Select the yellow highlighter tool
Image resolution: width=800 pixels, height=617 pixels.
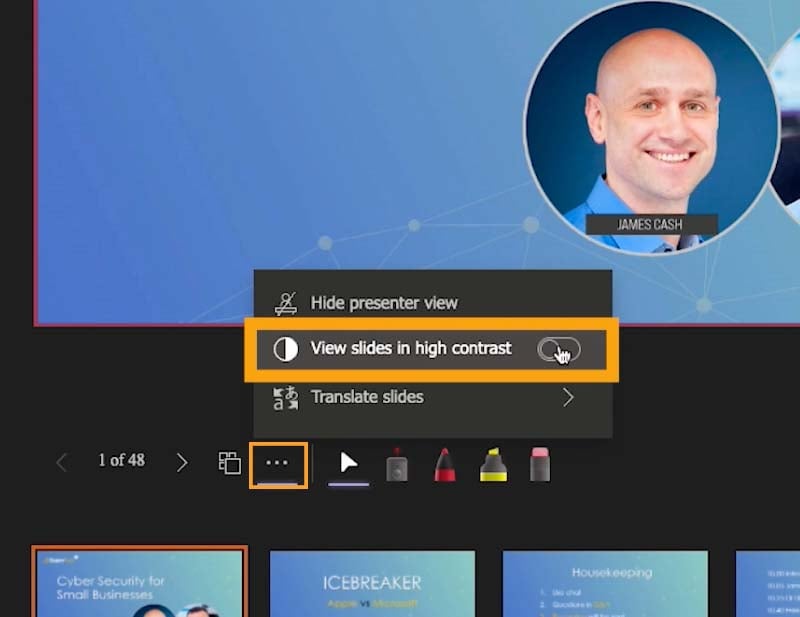point(493,464)
